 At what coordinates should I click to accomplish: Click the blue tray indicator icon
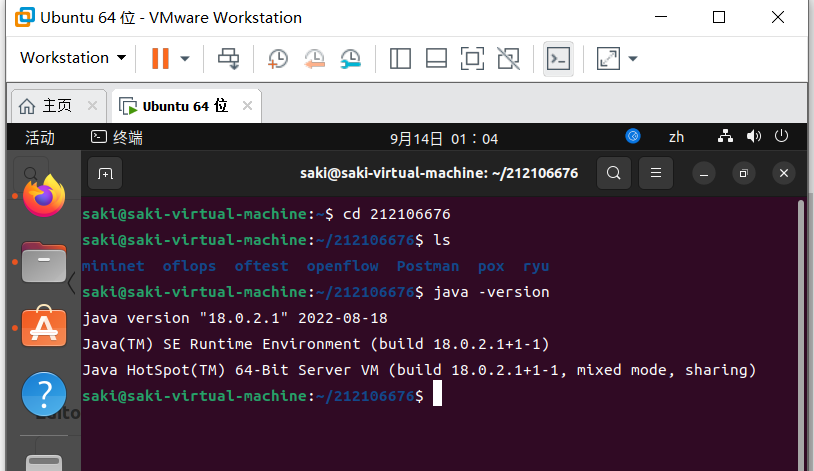[633, 136]
